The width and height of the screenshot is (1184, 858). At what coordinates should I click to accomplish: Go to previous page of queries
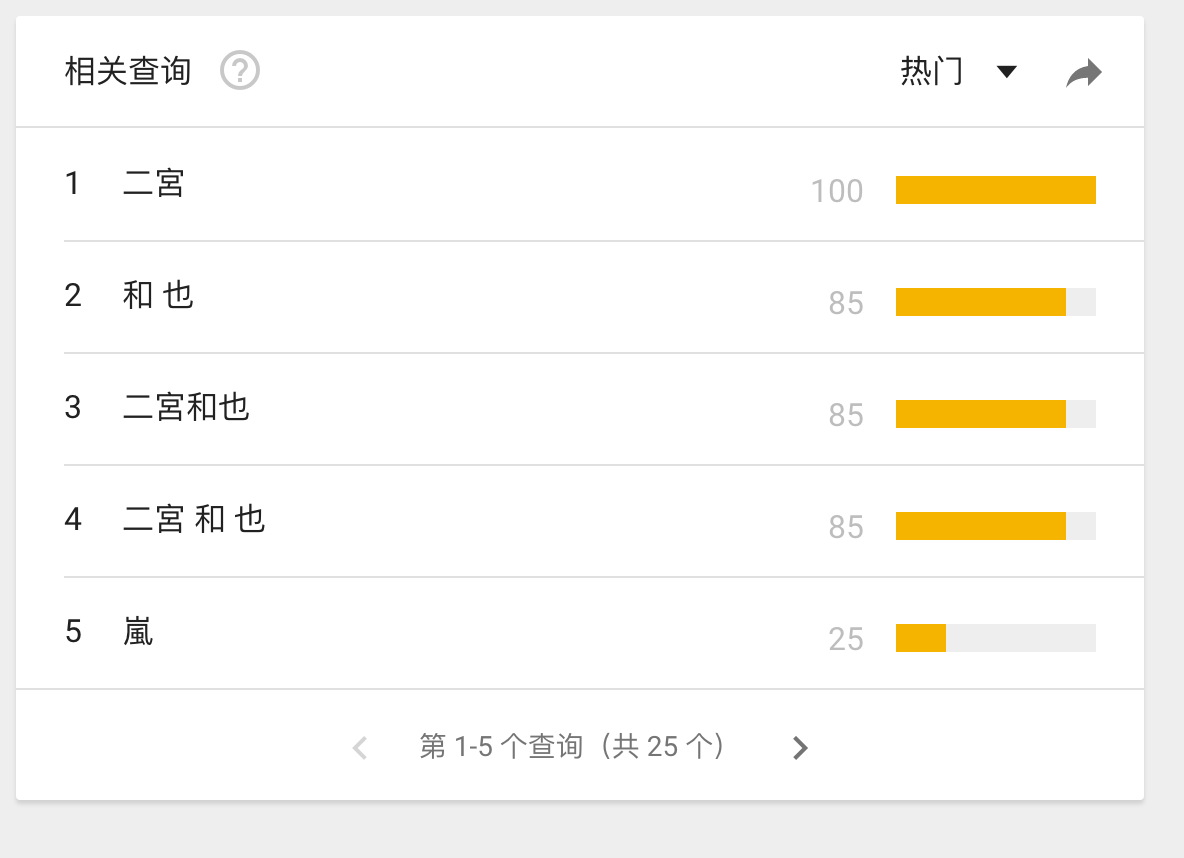(360, 748)
